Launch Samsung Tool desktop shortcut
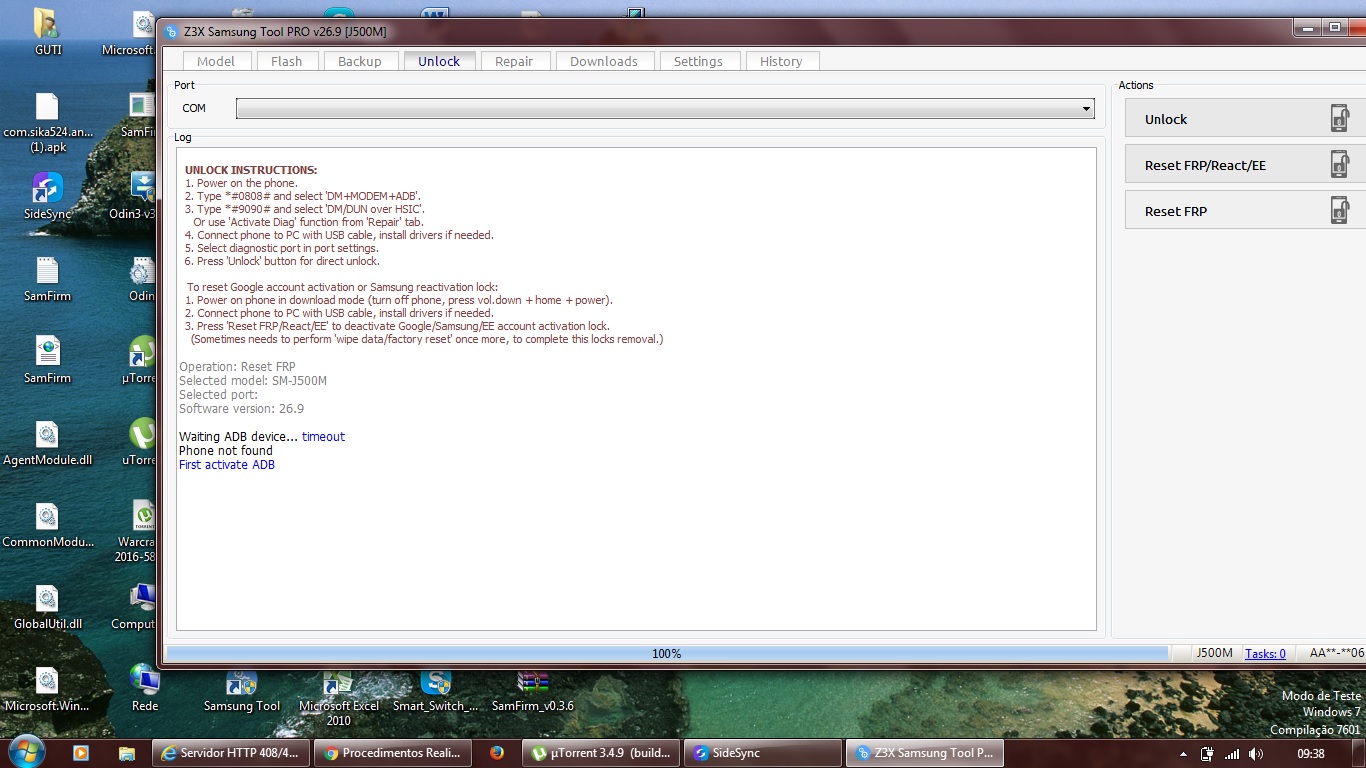Viewport: 1366px width, 768px height. 242,691
